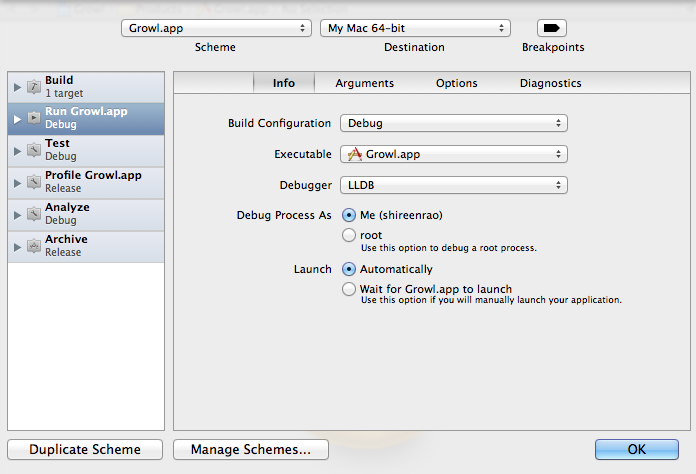Switch to the Arguments tab
The width and height of the screenshot is (696, 474).
click(364, 83)
